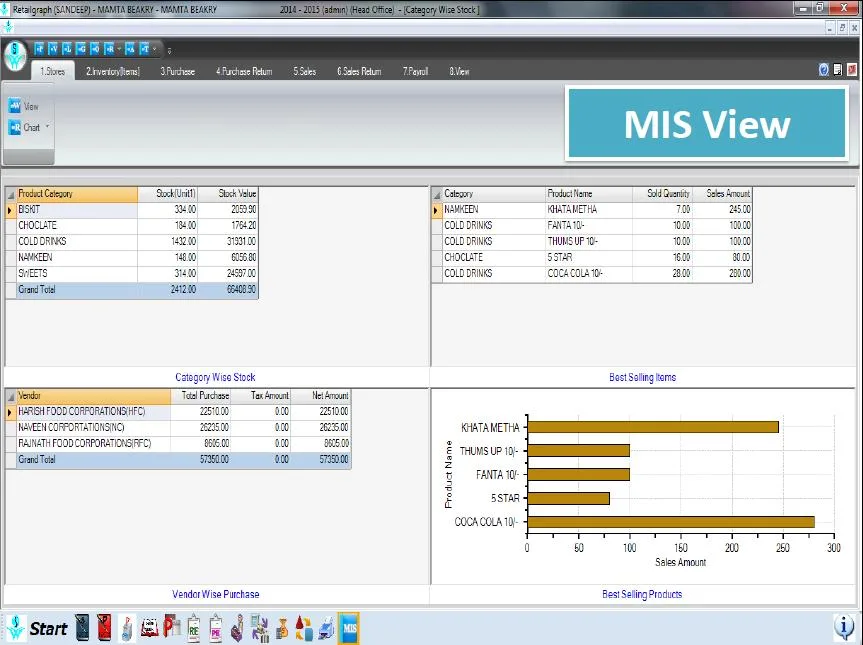Click the G quick access toolbar icon
Image resolution: width=863 pixels, height=645 pixels.
pos(81,50)
